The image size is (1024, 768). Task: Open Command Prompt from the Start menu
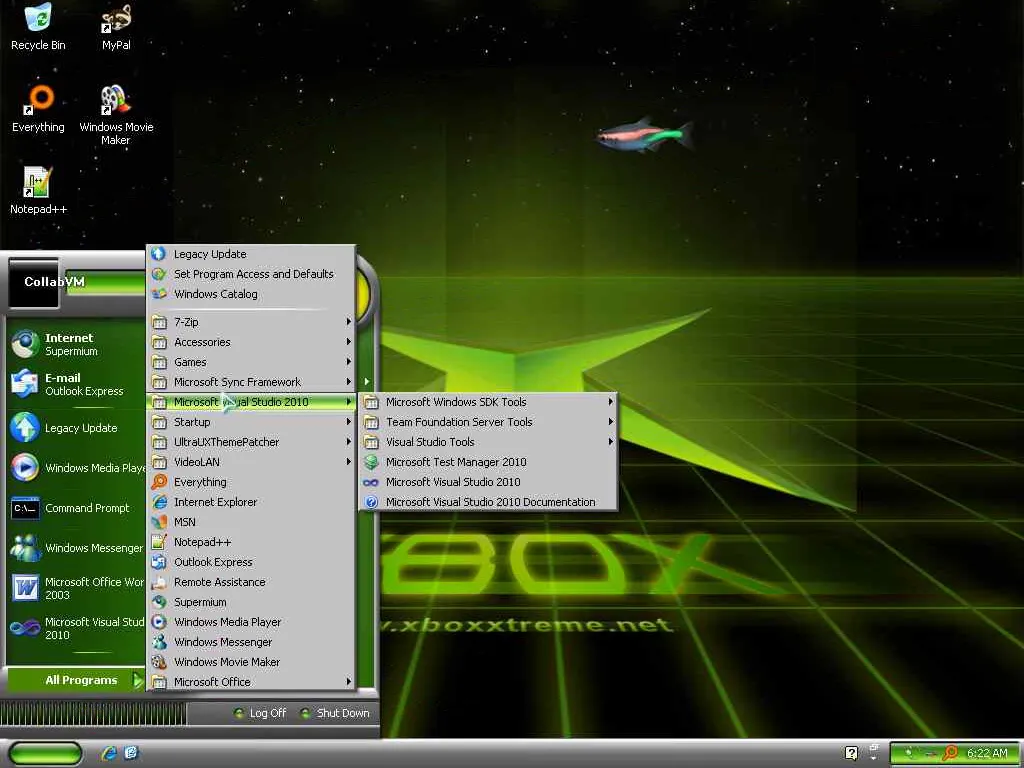click(76, 507)
